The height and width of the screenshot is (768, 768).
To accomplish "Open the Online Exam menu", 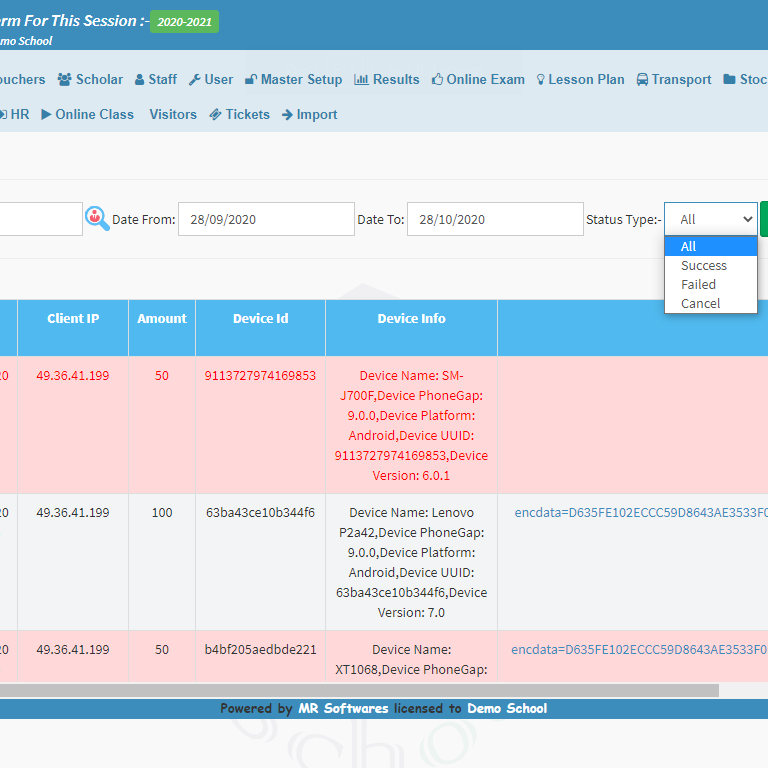I will [478, 80].
